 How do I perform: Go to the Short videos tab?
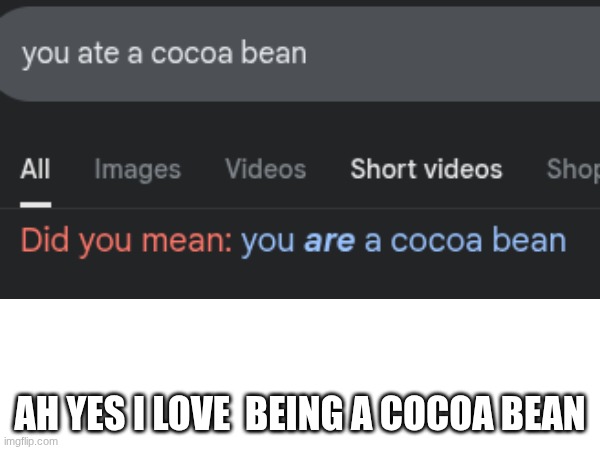pyautogui.click(x=426, y=169)
